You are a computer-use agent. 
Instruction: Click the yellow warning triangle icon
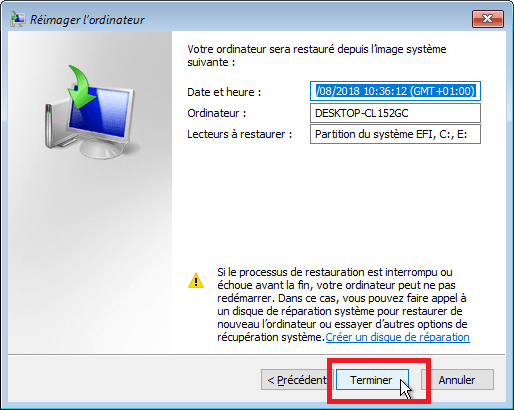click(196, 281)
